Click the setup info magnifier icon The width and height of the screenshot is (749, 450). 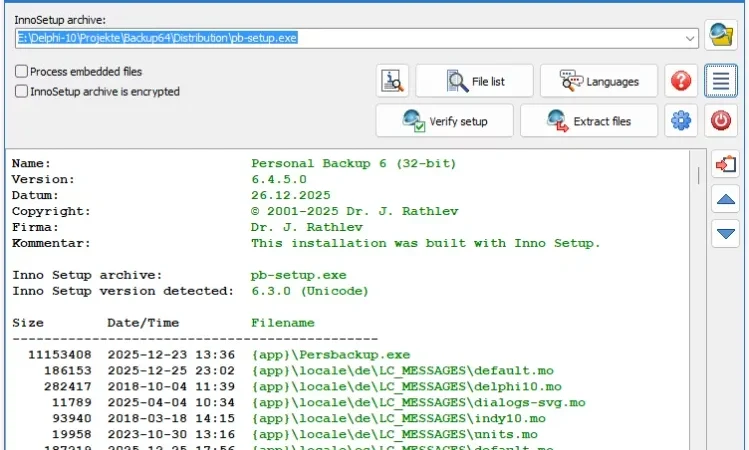coord(392,81)
